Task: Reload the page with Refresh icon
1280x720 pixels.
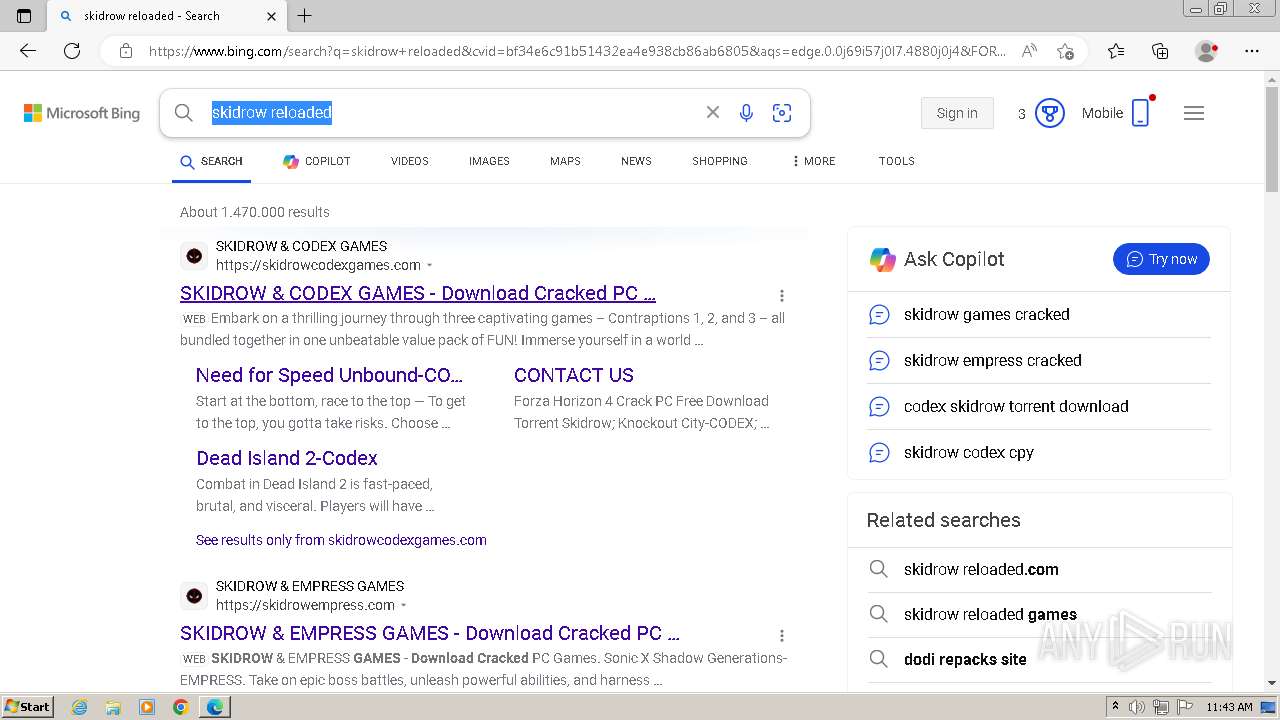Action: (72, 51)
